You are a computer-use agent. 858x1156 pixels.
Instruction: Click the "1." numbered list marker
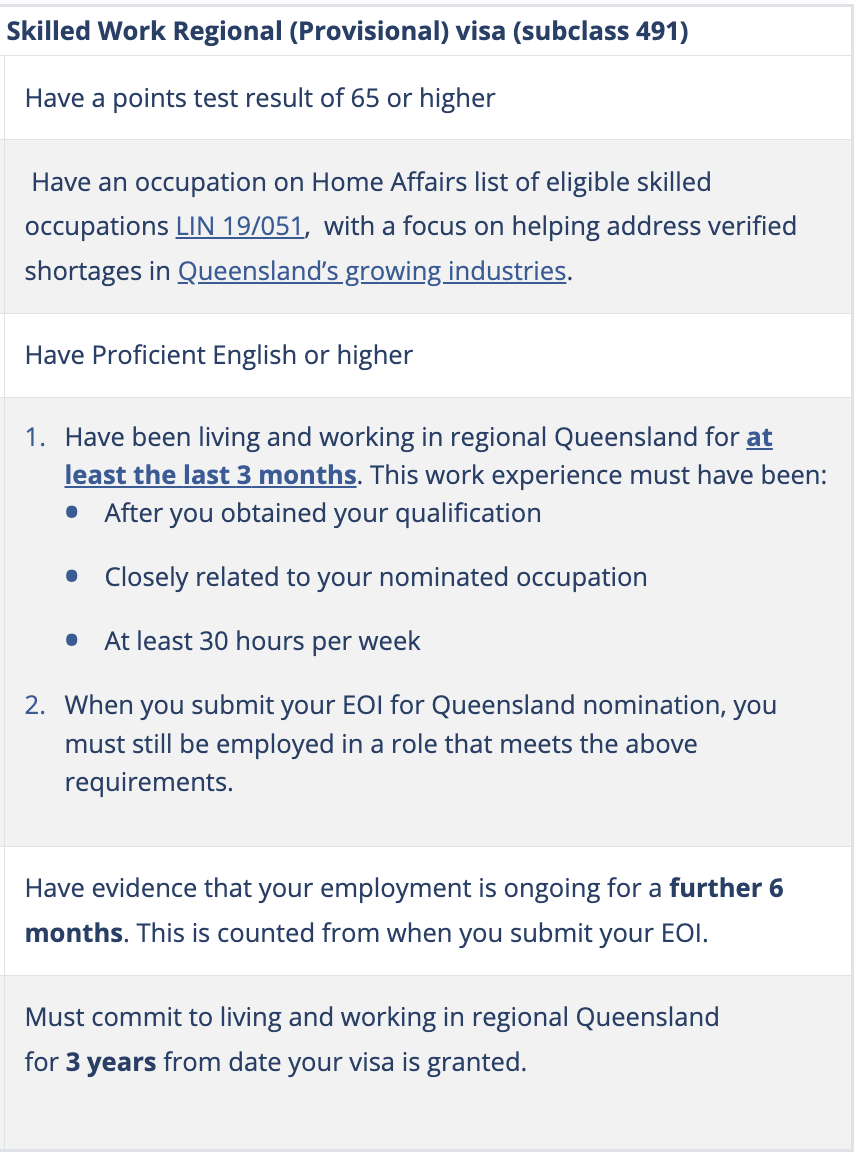click(36, 438)
